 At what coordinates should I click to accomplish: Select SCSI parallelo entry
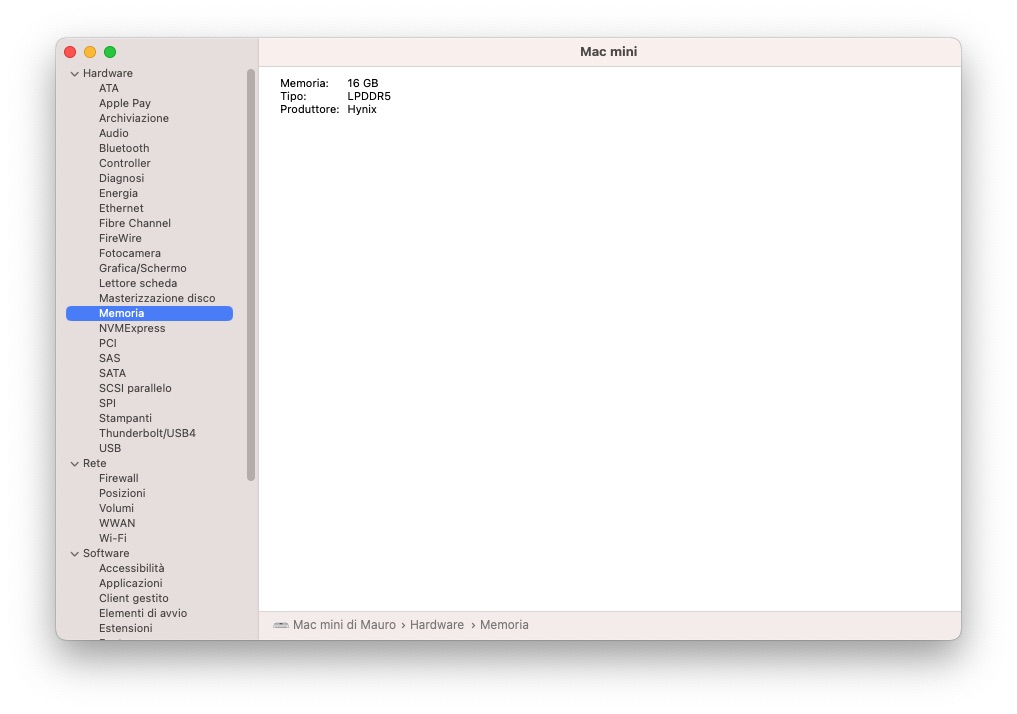(x=135, y=388)
